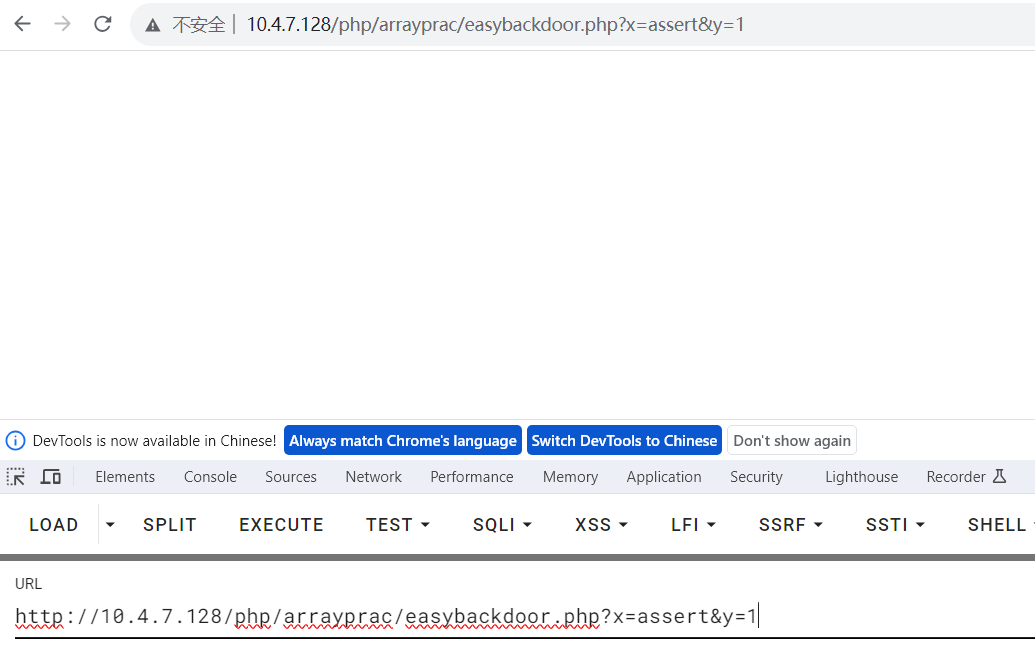Open the LFI dropdown menu
The width and height of the screenshot is (1035, 645).
[x=693, y=525]
